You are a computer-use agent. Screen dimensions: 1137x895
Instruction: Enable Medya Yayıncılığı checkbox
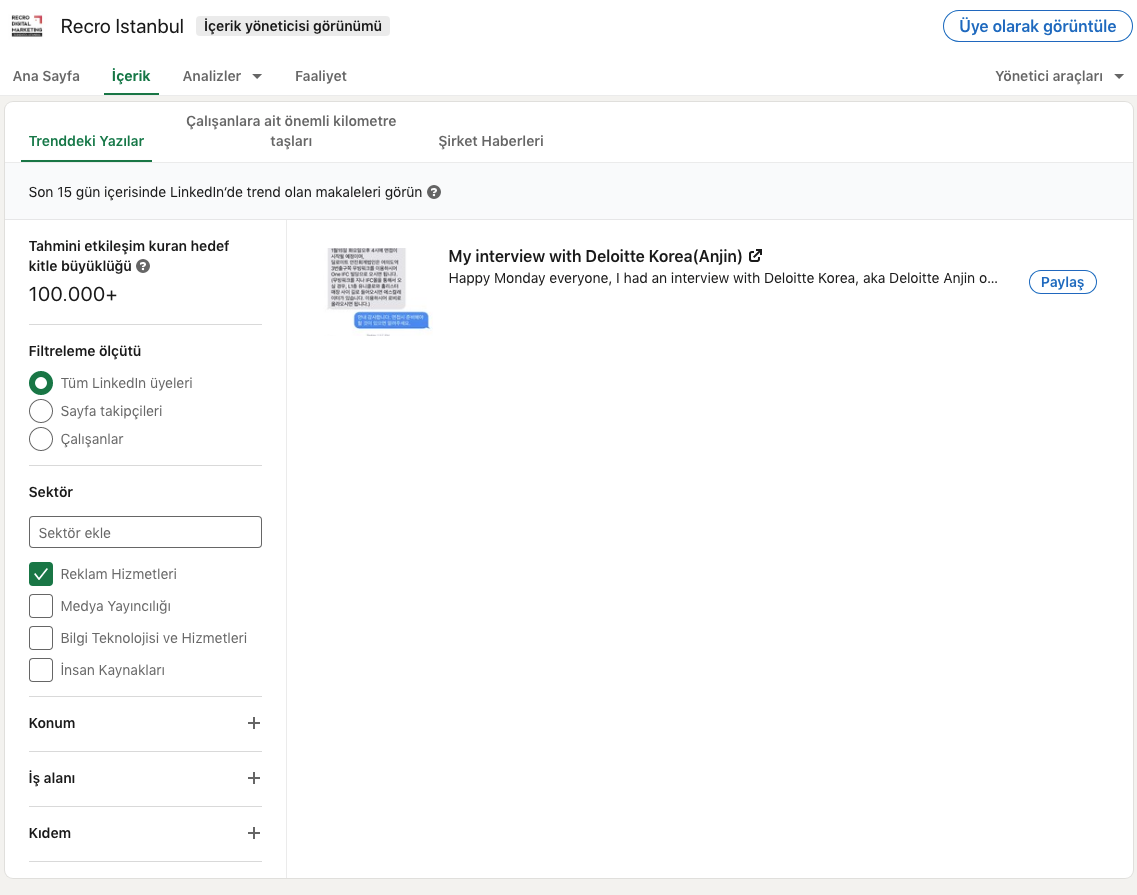click(x=41, y=606)
